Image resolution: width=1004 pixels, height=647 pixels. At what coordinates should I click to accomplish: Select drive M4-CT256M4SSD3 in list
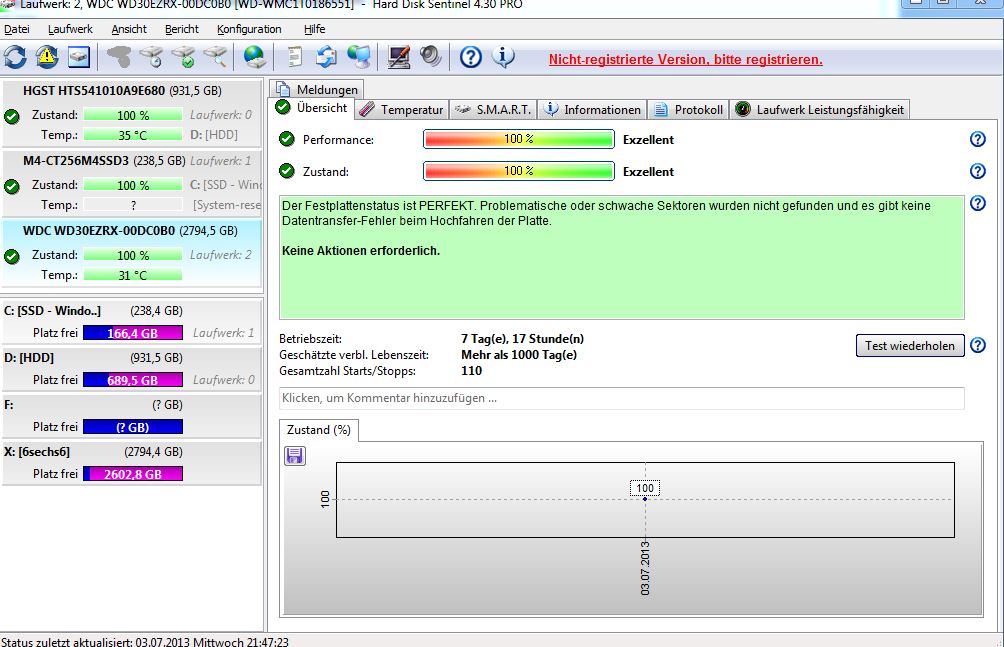(132, 183)
